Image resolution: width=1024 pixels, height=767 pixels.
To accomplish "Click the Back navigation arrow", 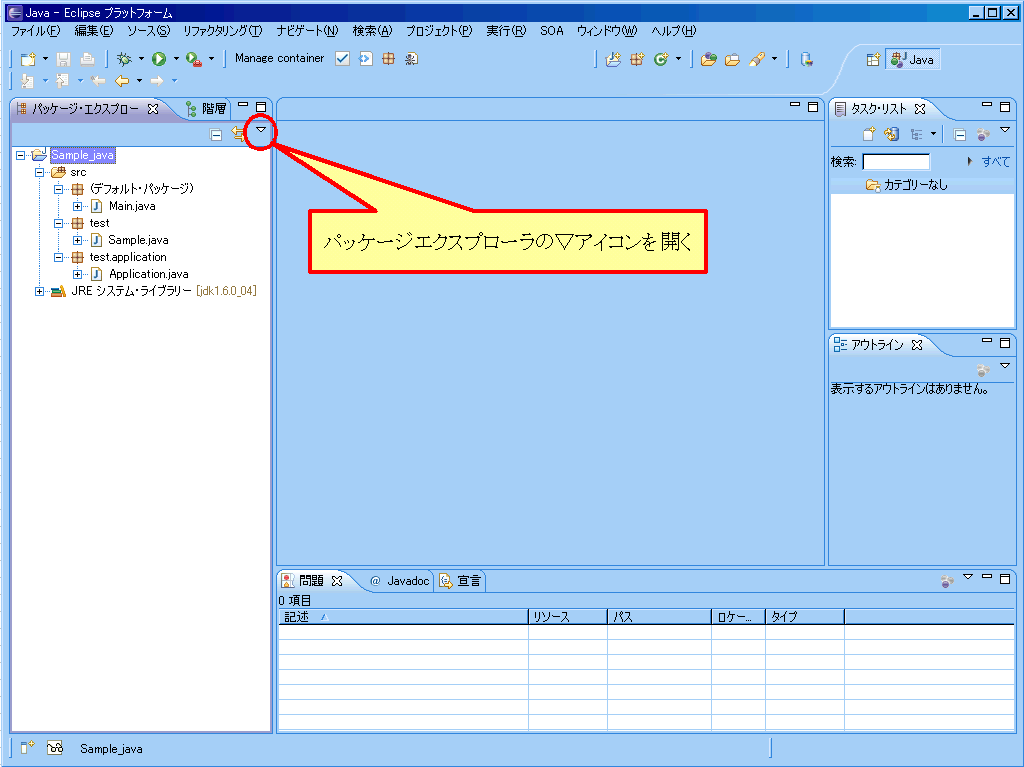I will pyautogui.click(x=121, y=80).
